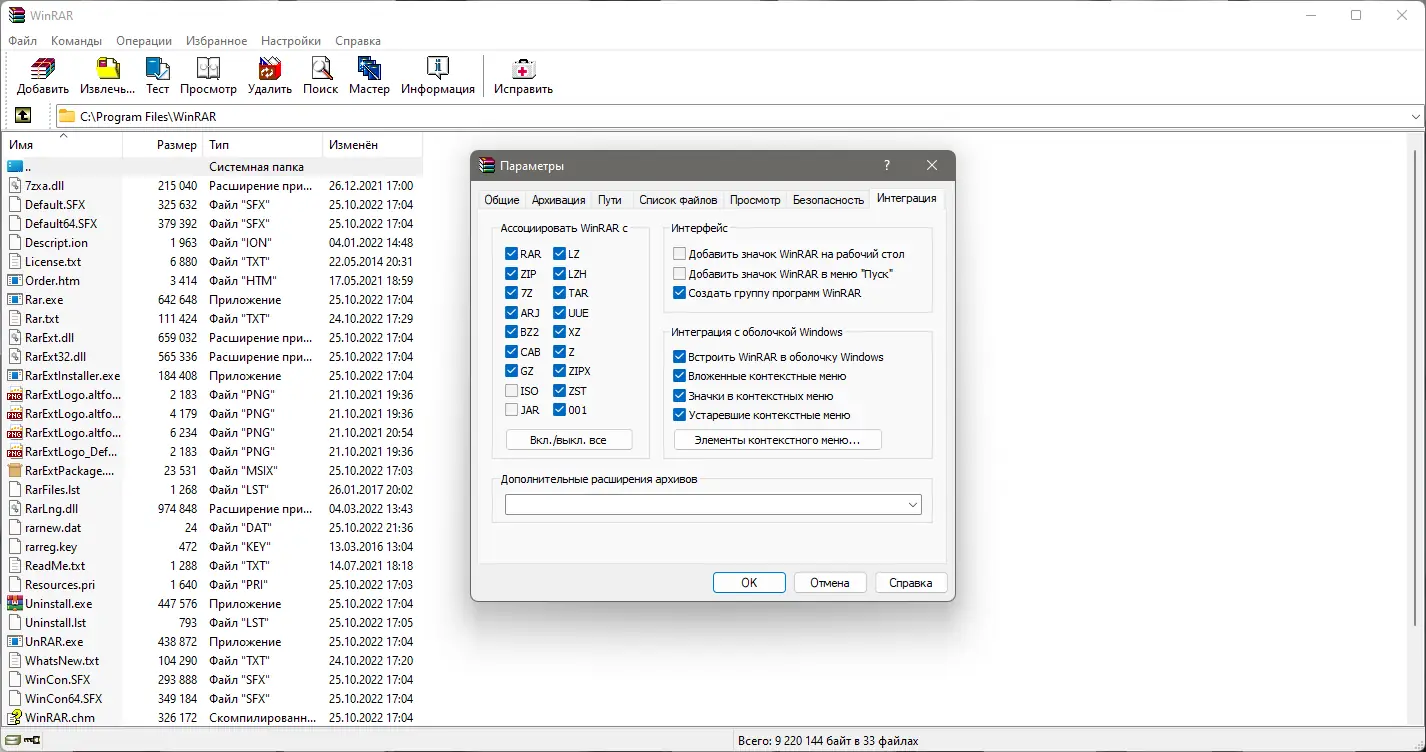
Task: Click the UnRAR.exe application icon
Action: click(x=15, y=641)
